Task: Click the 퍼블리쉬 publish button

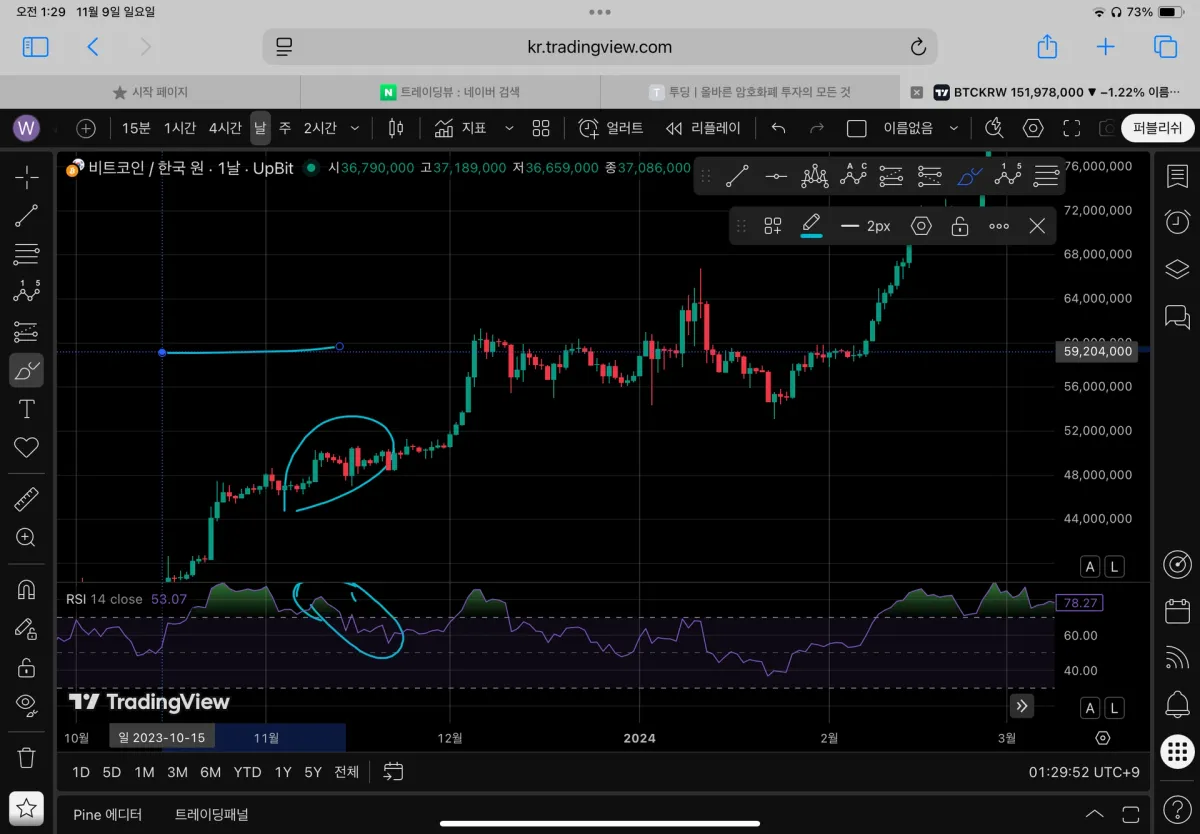Action: point(1158,128)
